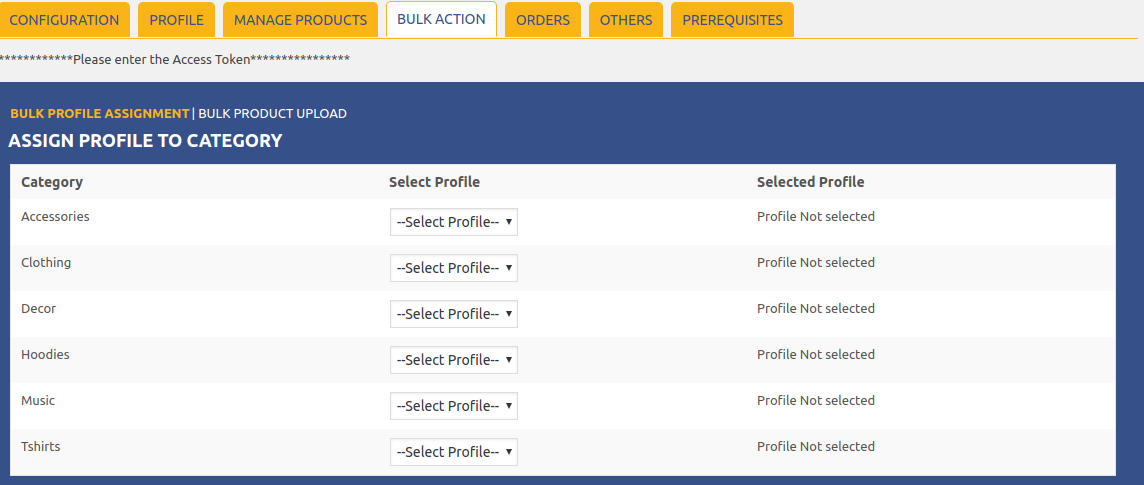Open the Tshirts profile dropdown
The height and width of the screenshot is (485, 1144).
[x=453, y=452]
